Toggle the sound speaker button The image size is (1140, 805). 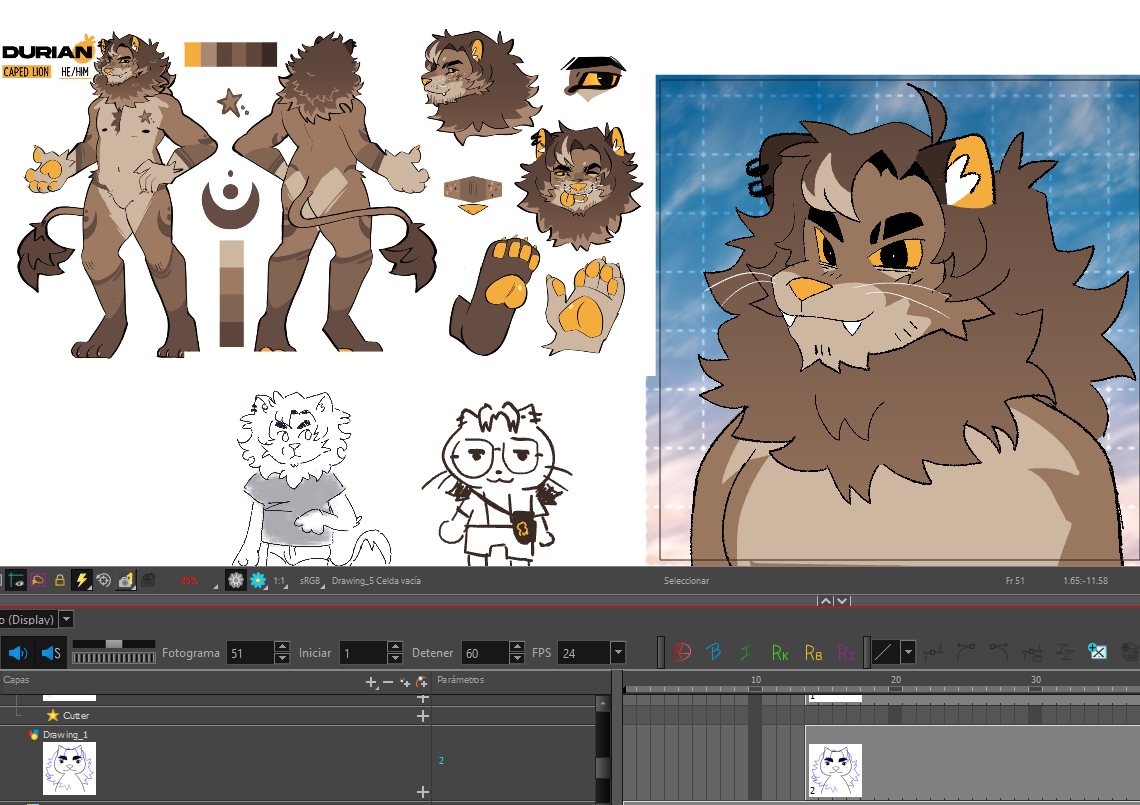[18, 653]
